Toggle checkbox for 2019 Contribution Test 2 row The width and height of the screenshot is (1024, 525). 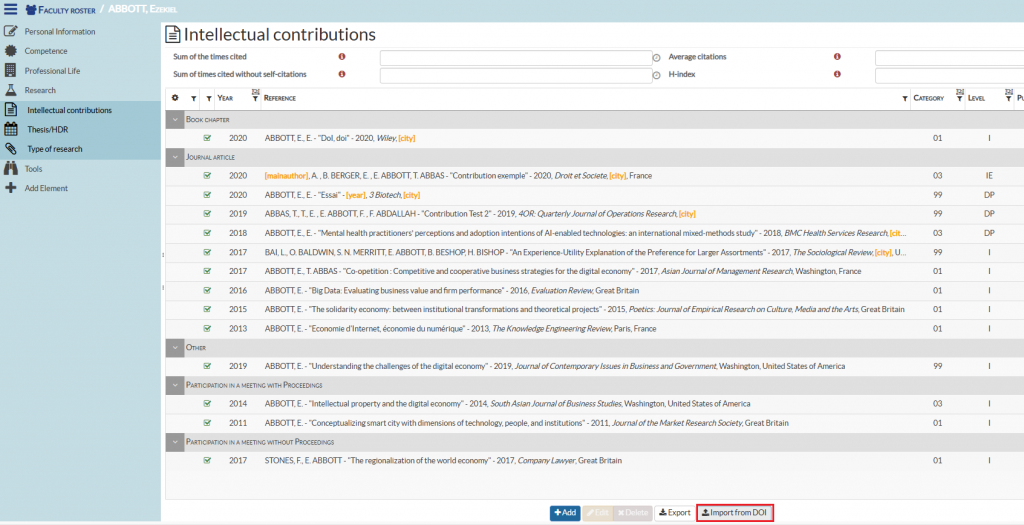207,213
